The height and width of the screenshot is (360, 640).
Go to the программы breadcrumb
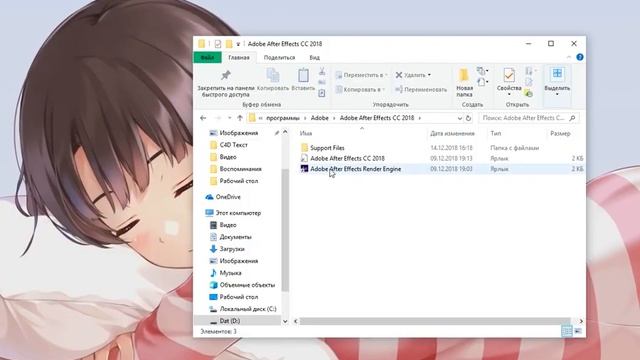coord(283,118)
